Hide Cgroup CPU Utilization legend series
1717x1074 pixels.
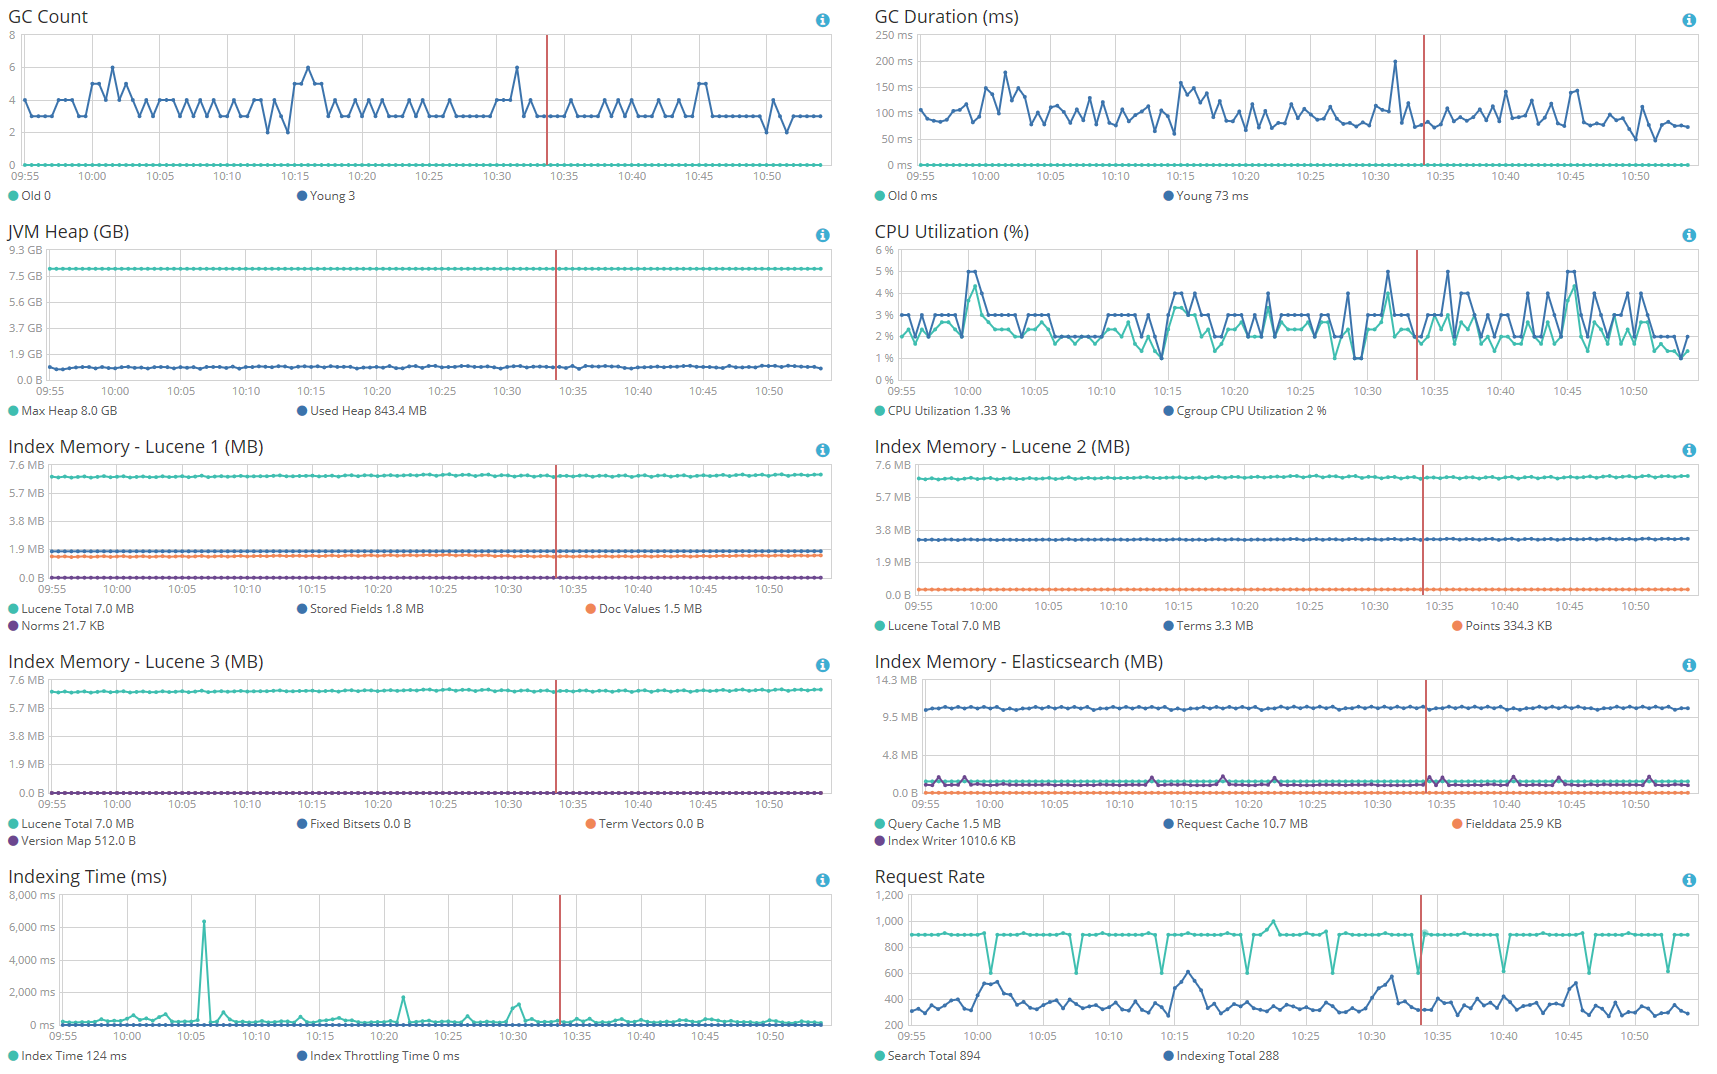[1245, 411]
